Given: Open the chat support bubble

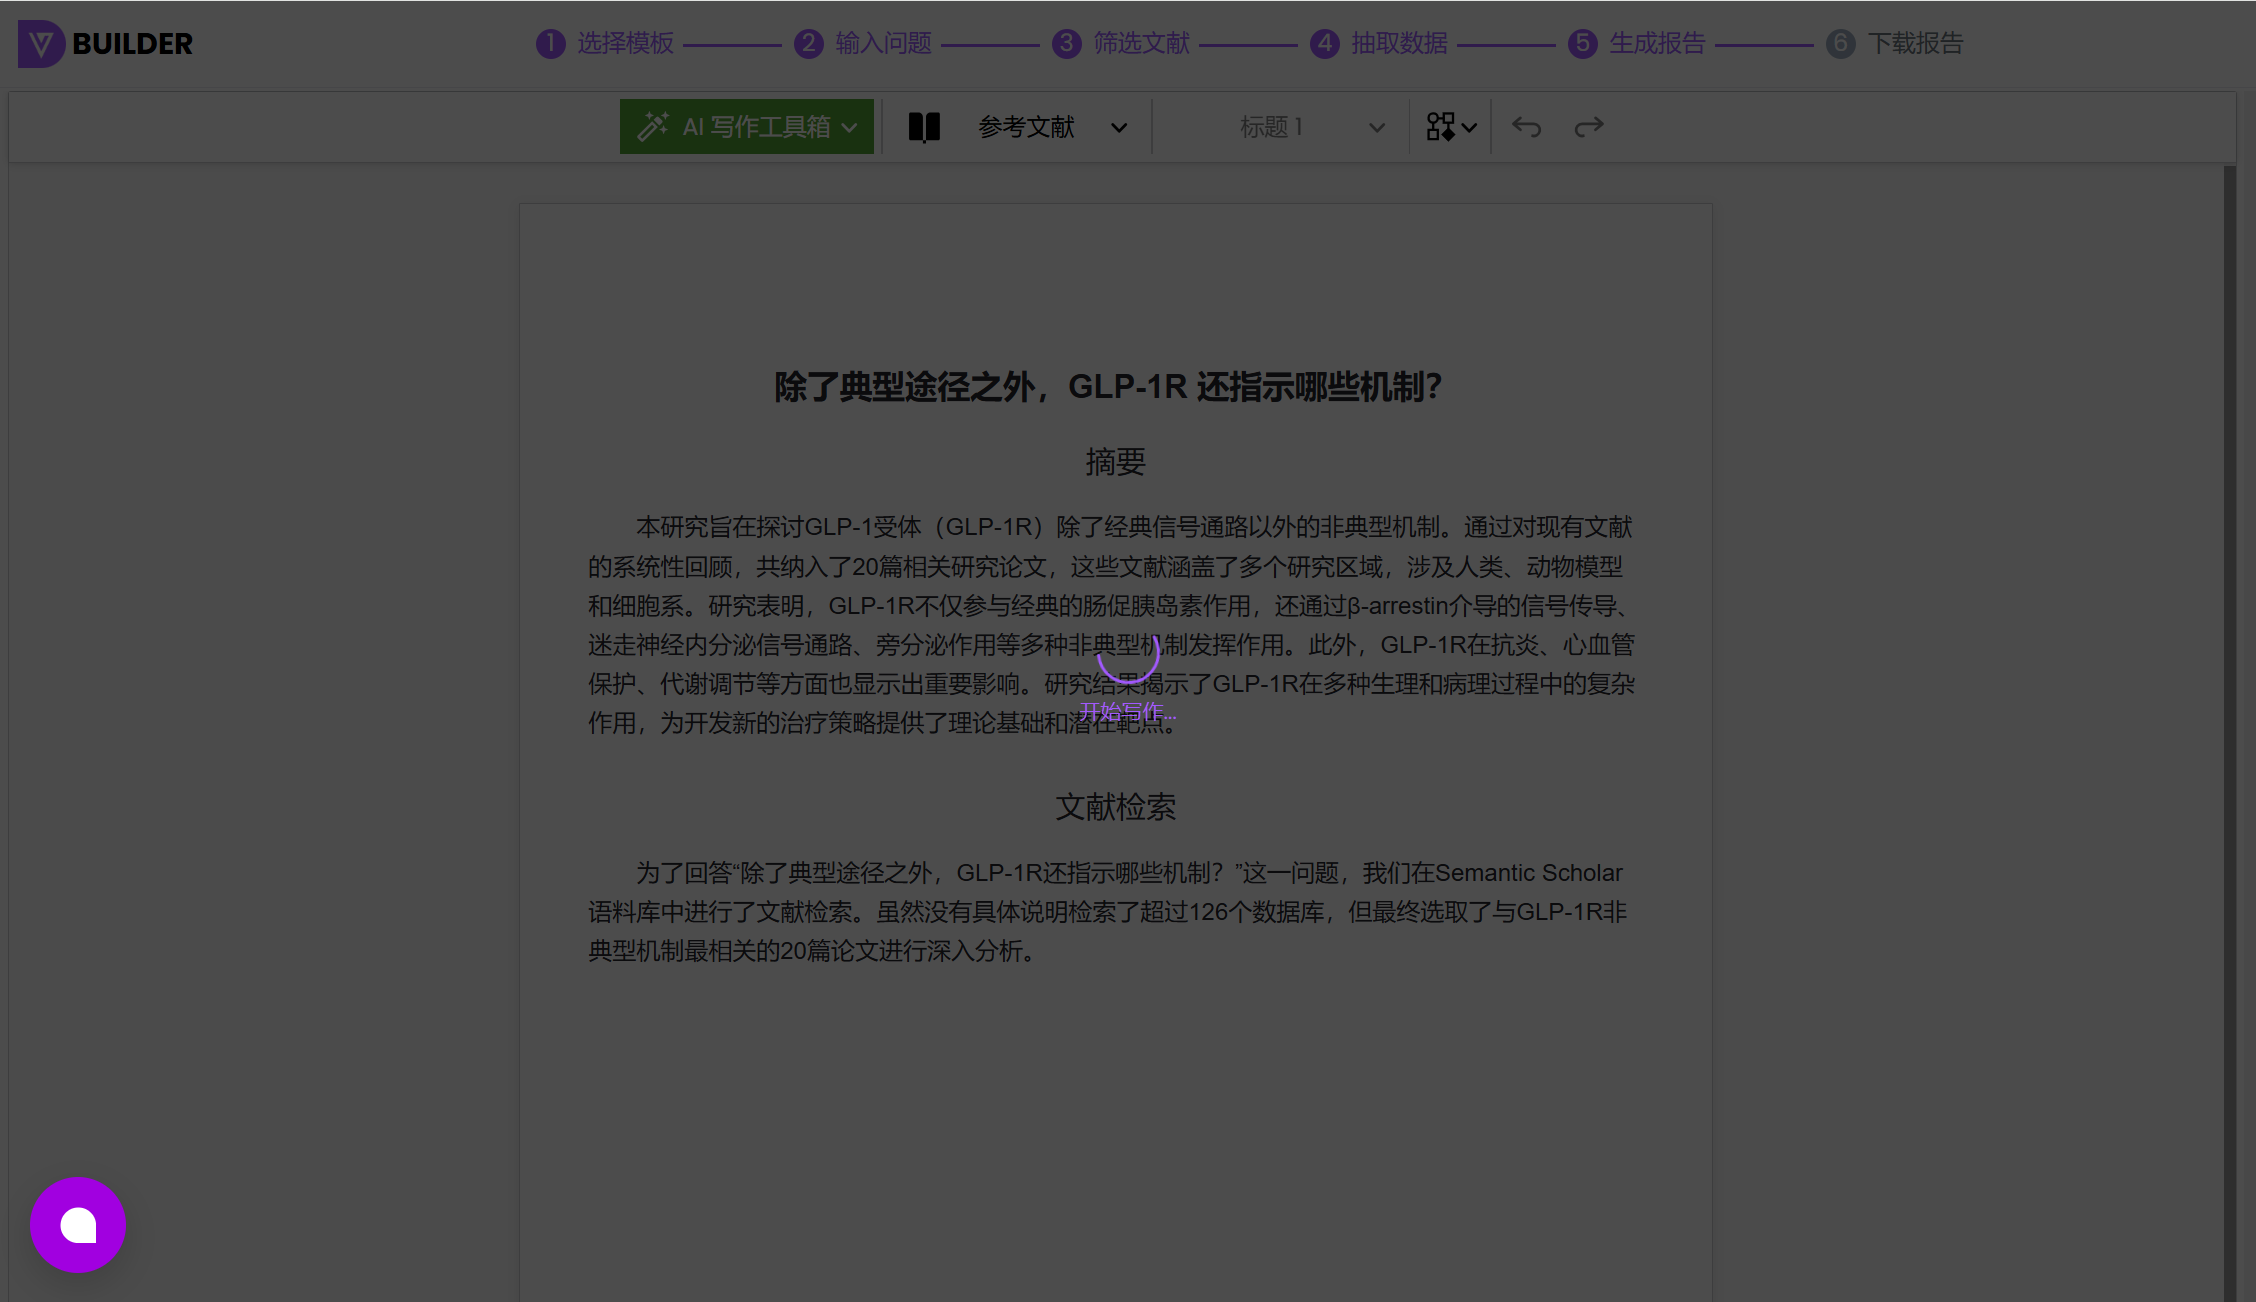Looking at the screenshot, I should [77, 1224].
